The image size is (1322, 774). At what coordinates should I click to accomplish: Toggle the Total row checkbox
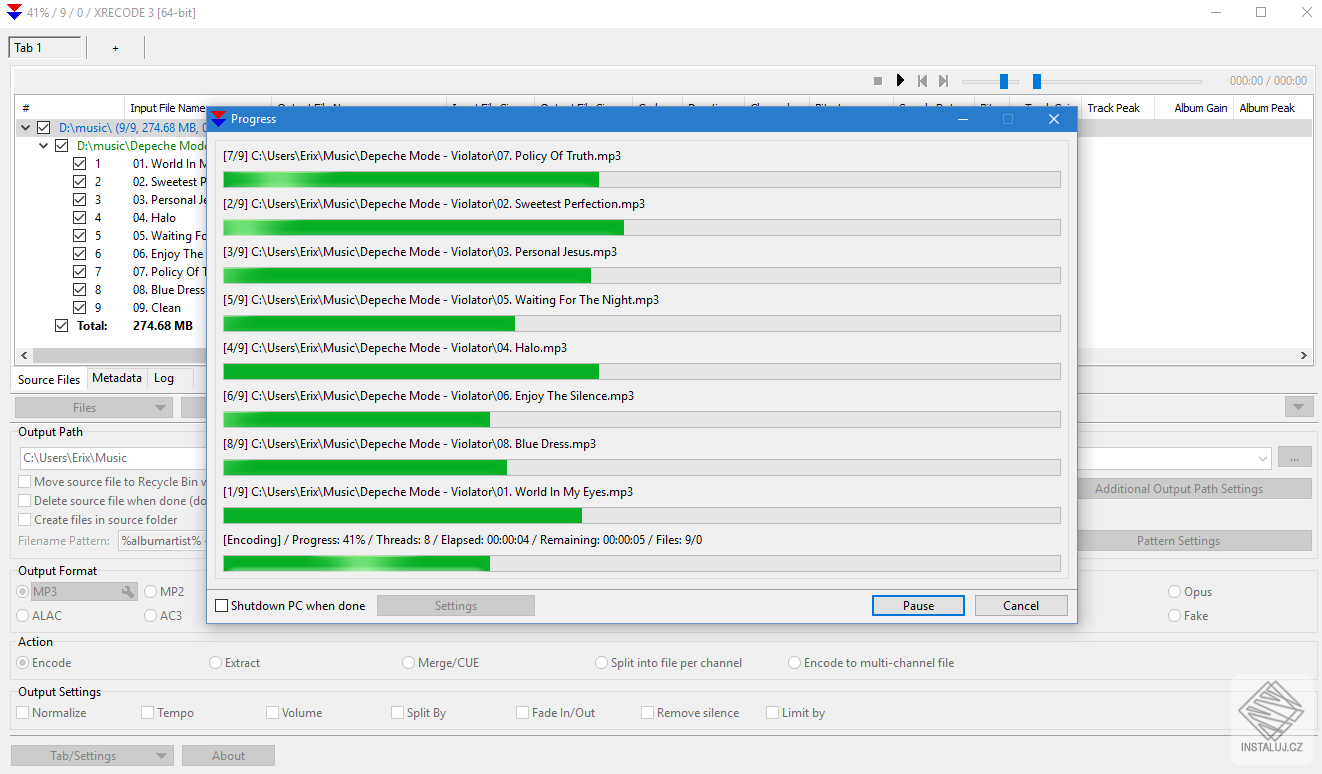click(x=61, y=326)
